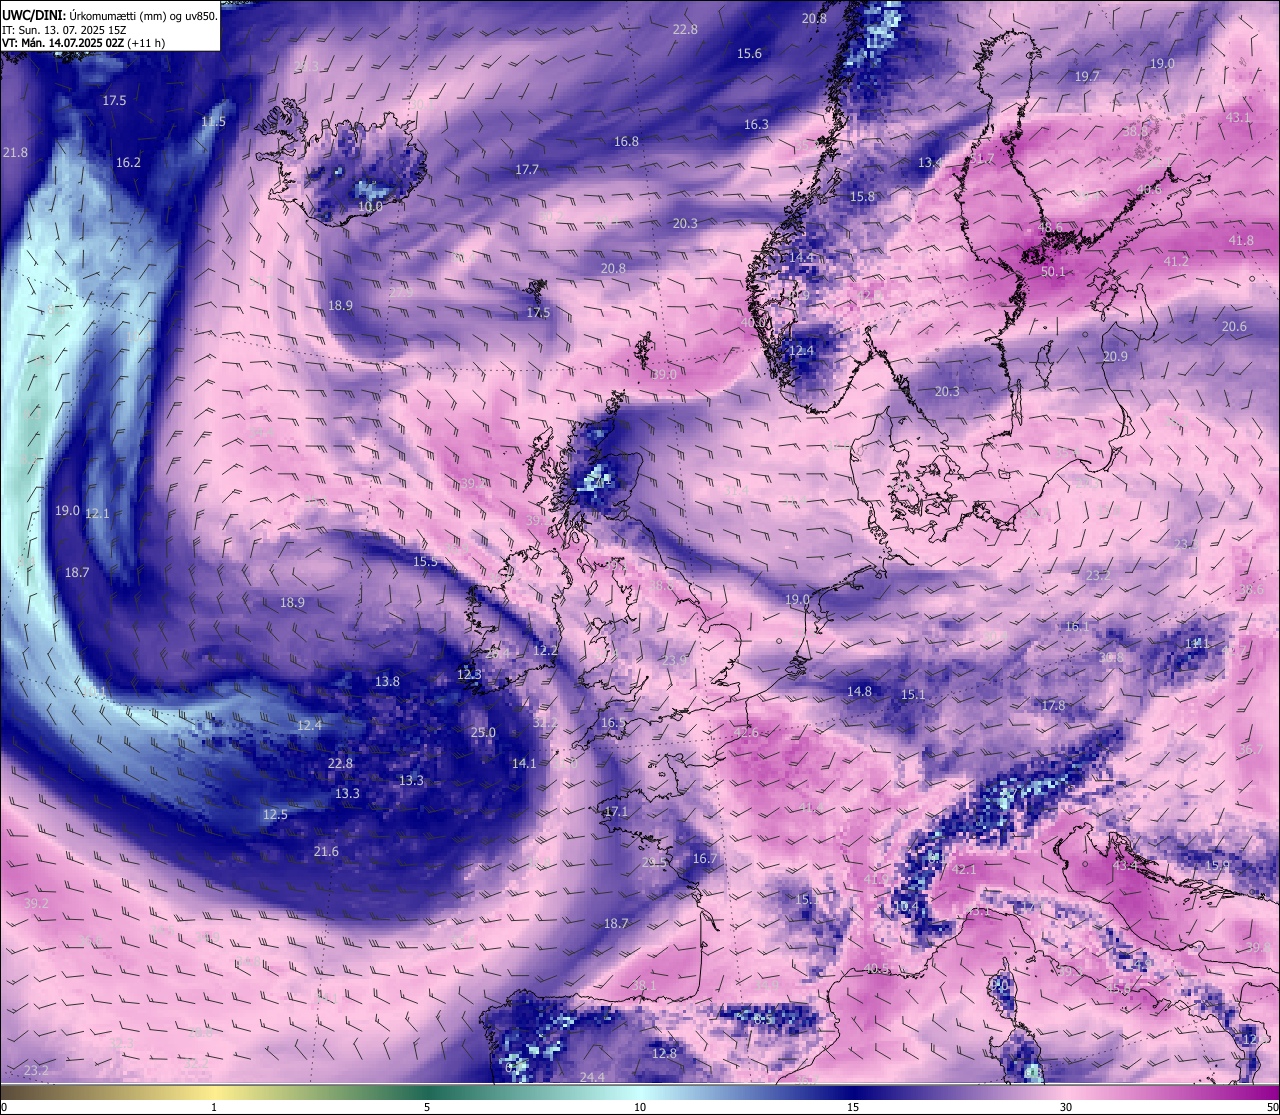
Task: Click the '20.9' value on the map
Action: [x=1115, y=357]
